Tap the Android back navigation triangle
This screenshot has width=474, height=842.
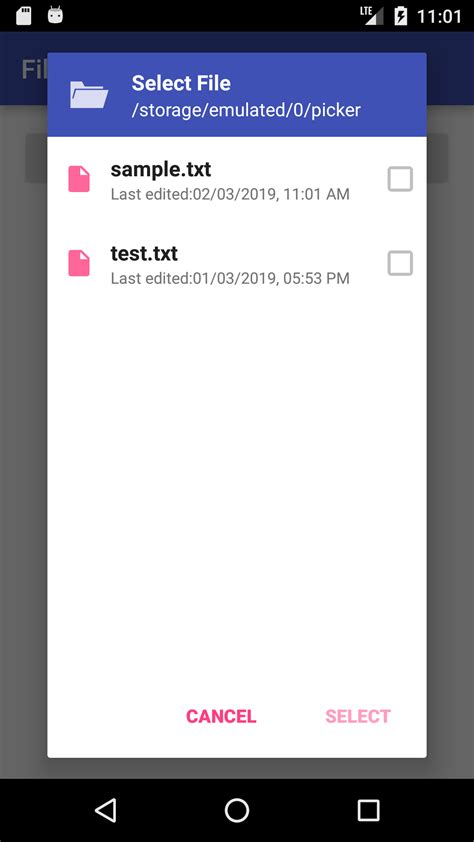106,810
